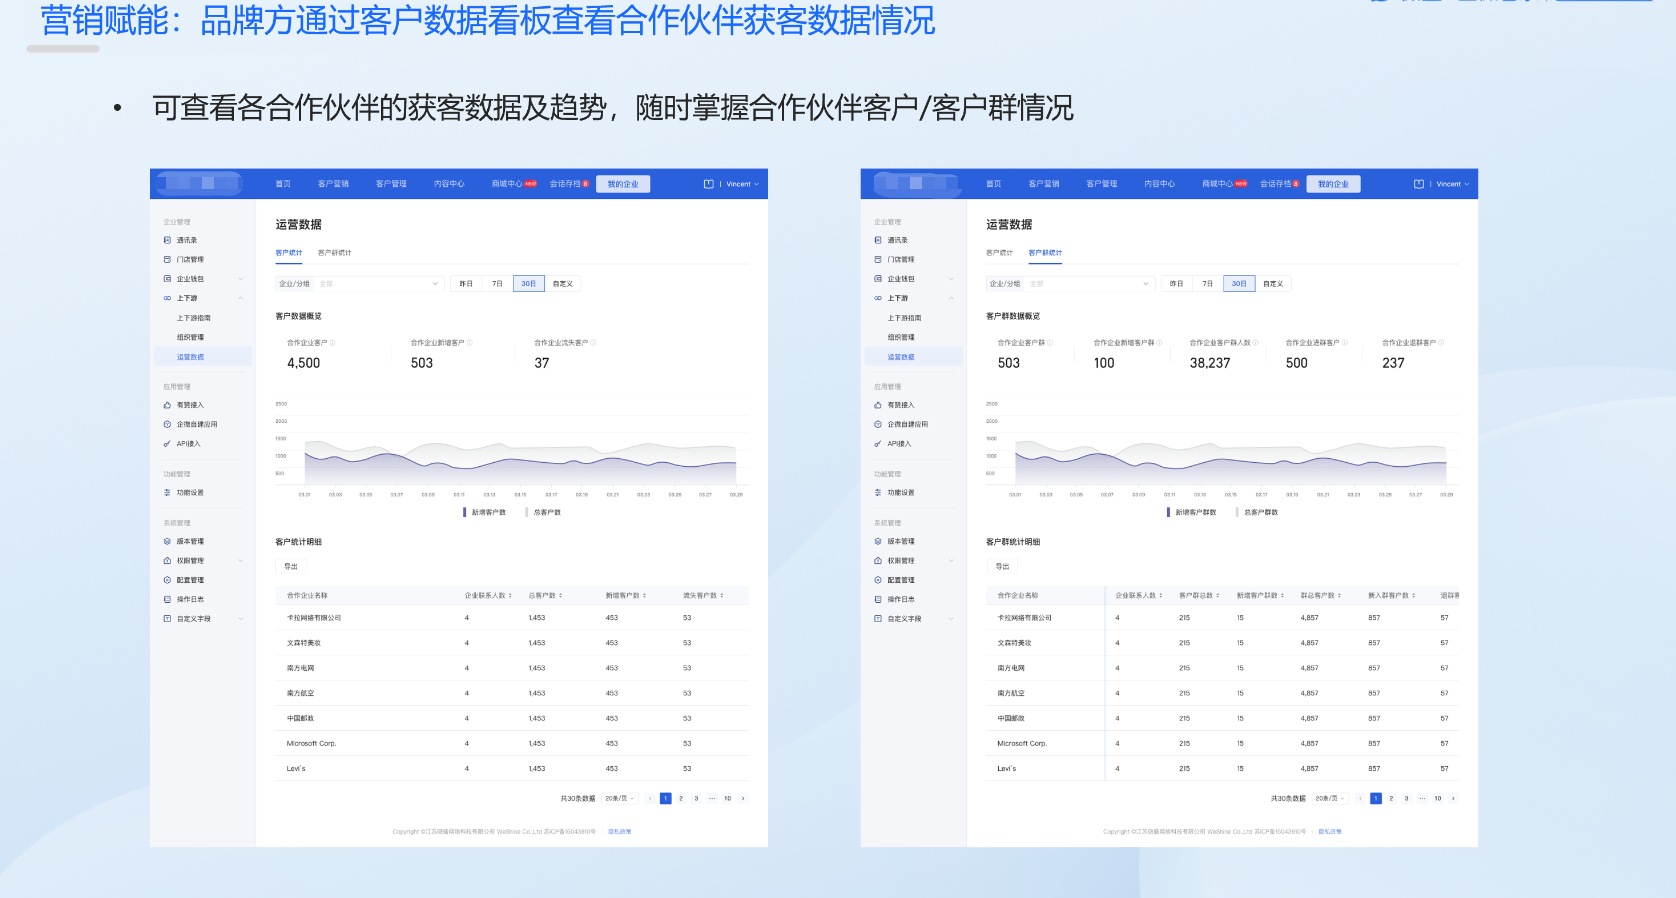Open 20条/页 page size dropdown in left screenshot
1676x898 pixels.
tap(619, 798)
